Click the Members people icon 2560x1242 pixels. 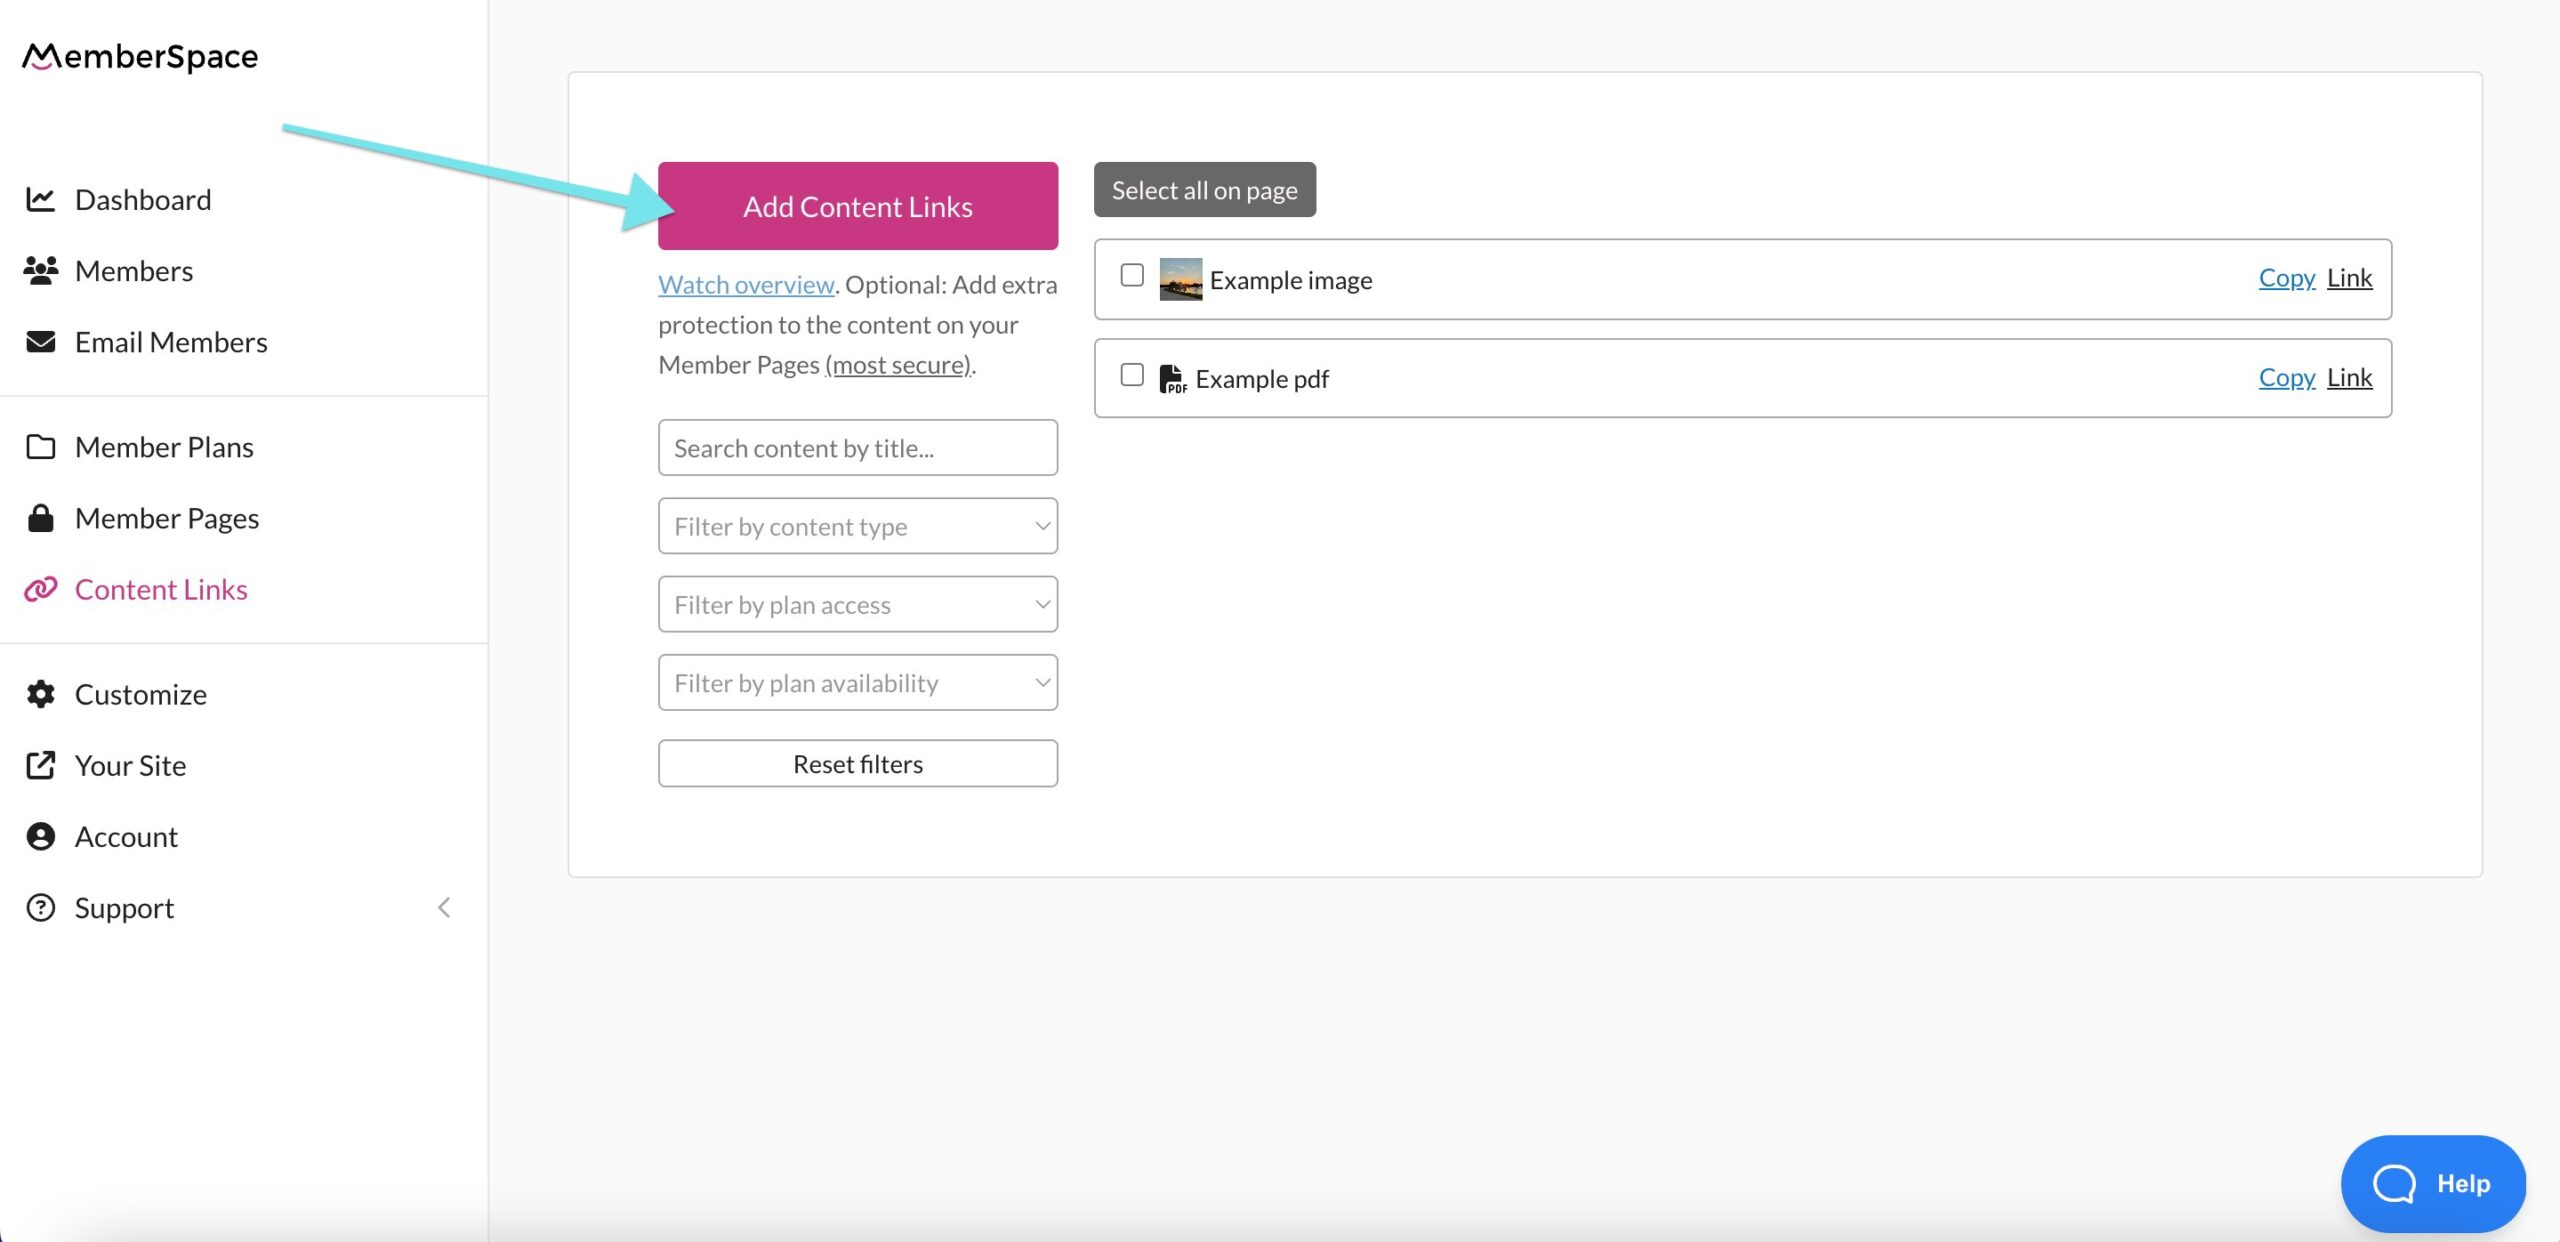[x=40, y=271]
